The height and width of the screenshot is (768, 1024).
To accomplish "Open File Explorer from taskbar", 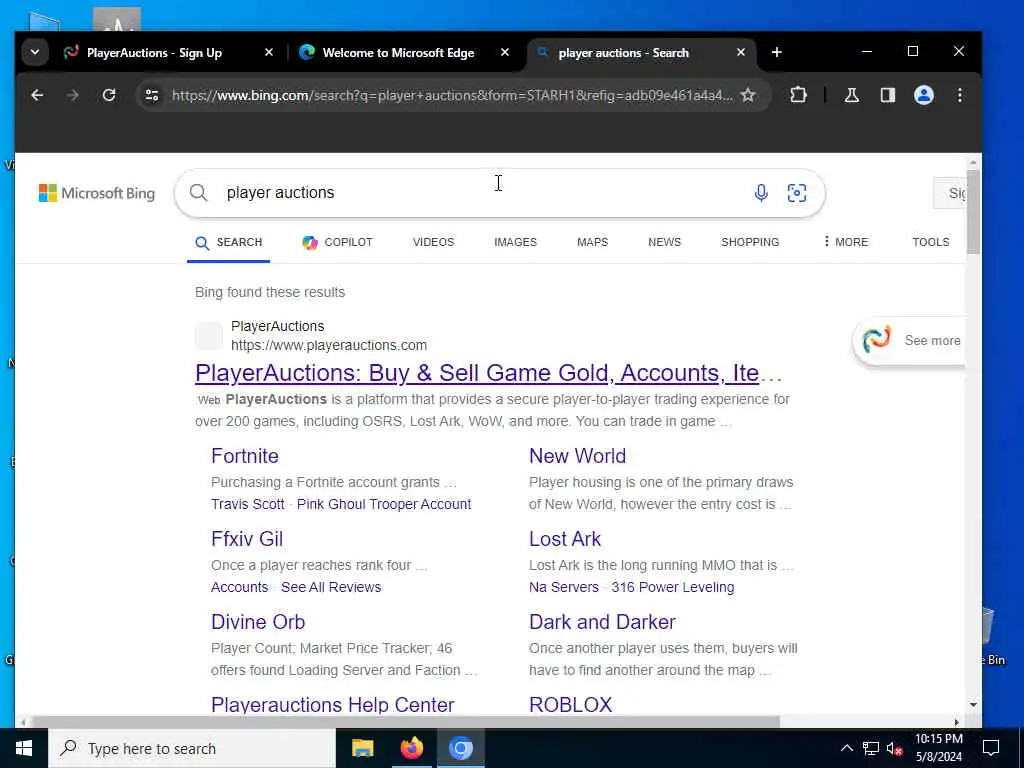I will pos(362,748).
